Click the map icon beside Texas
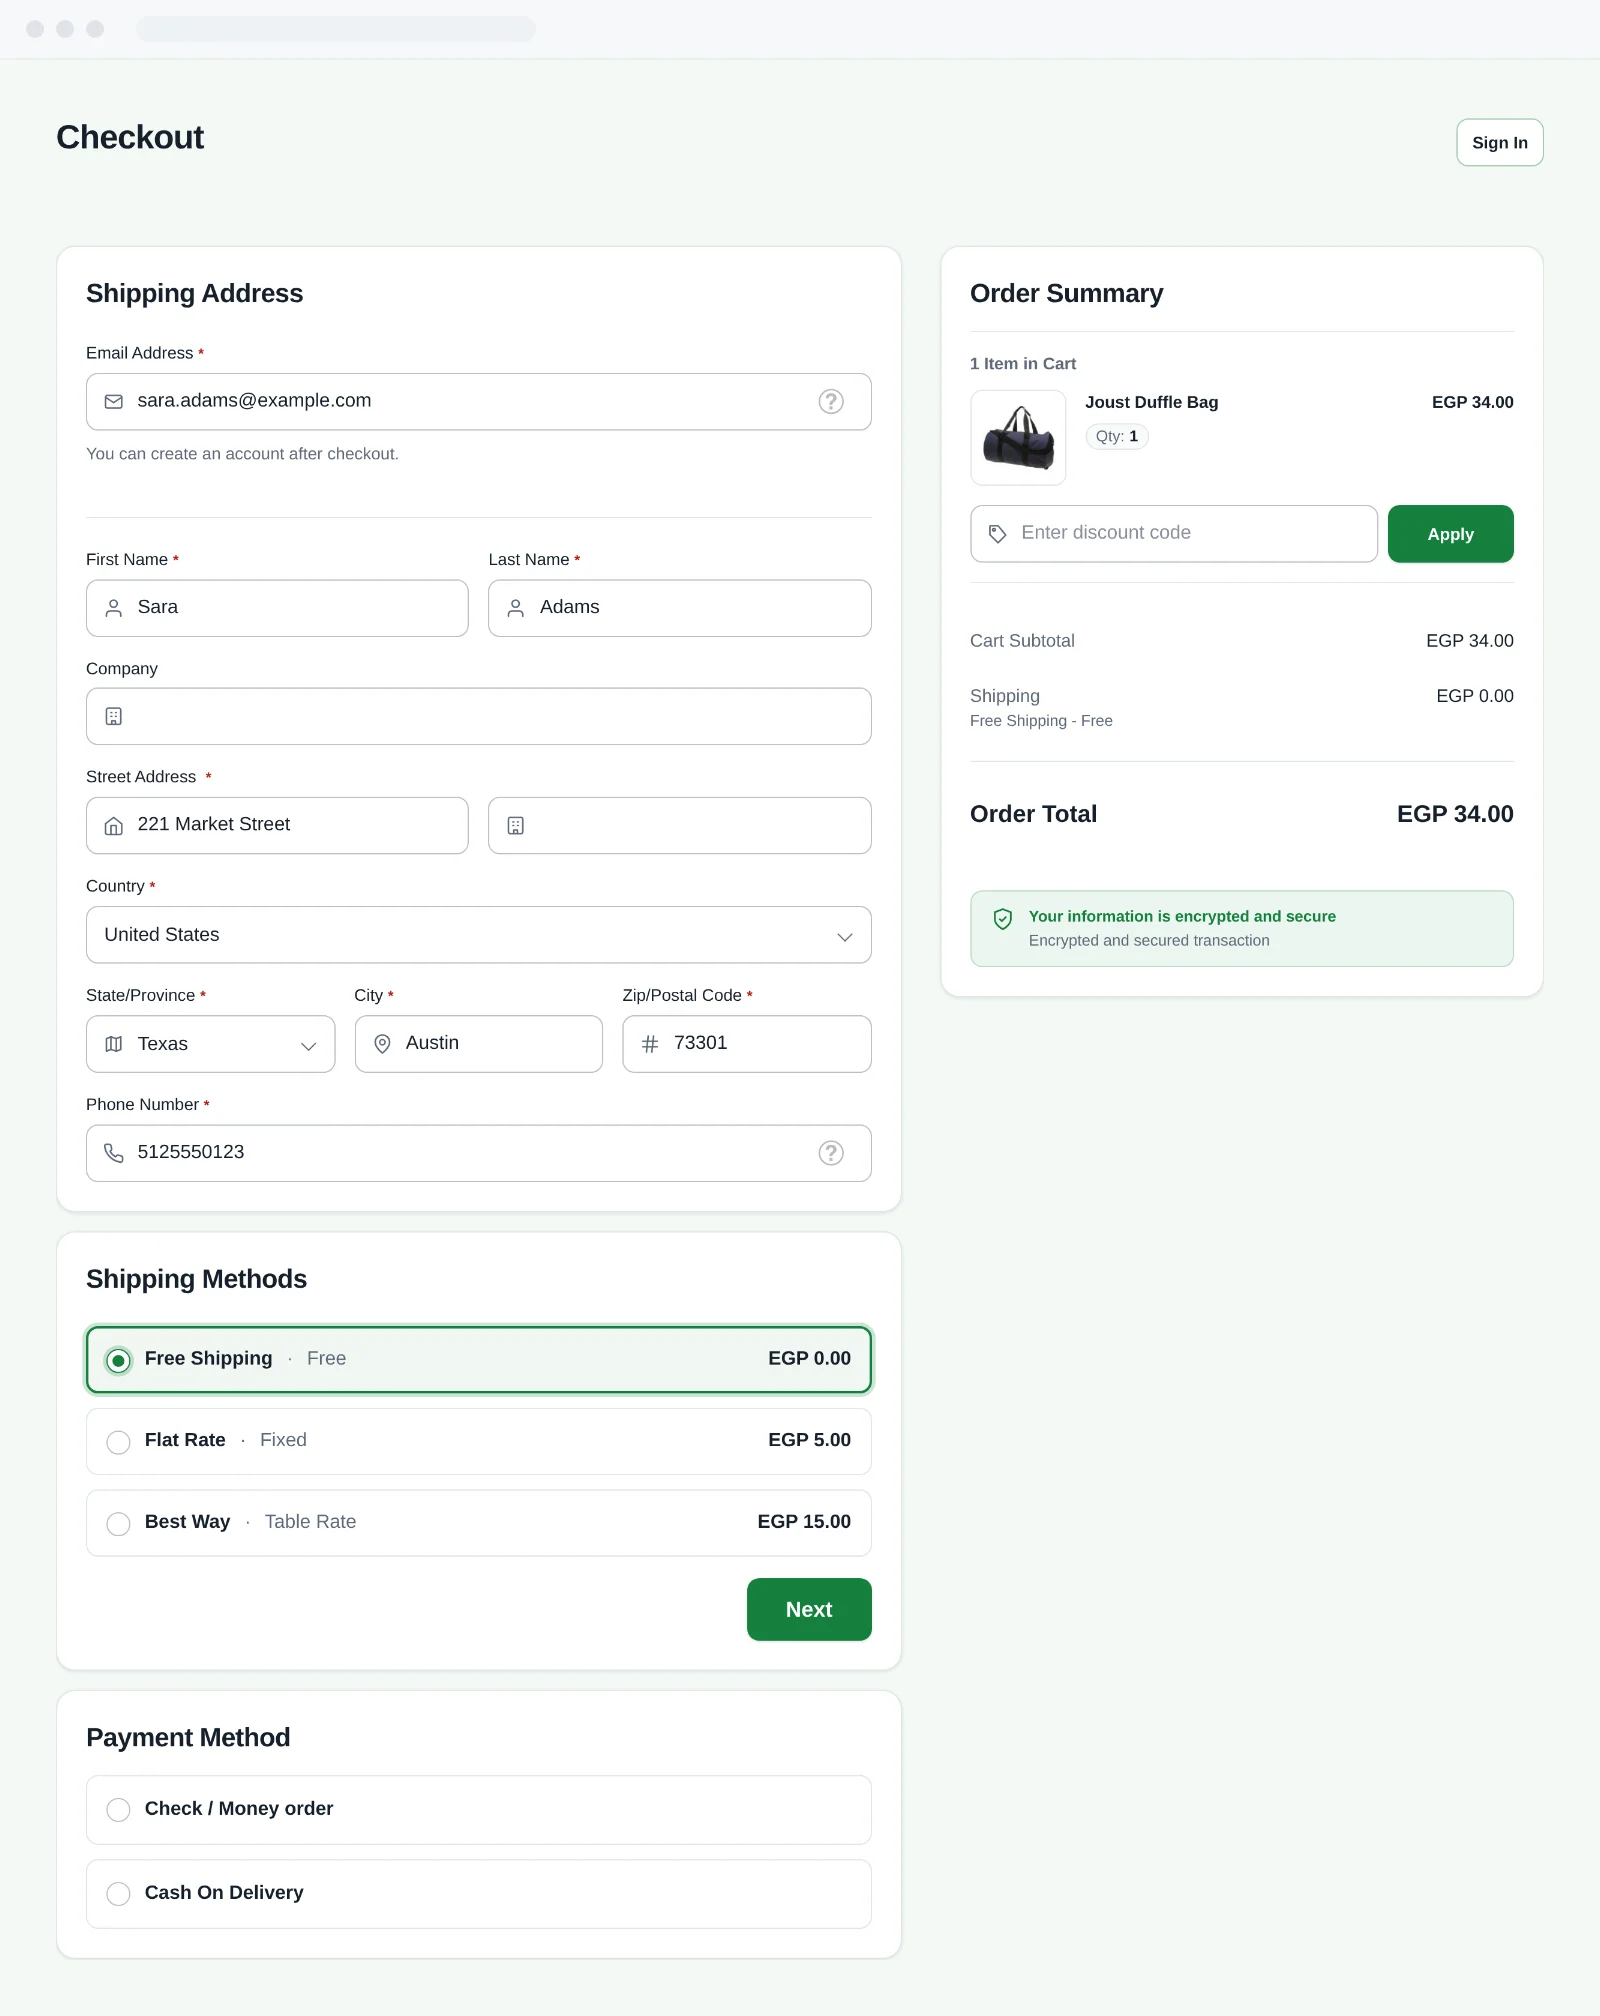1600x2016 pixels. click(x=114, y=1045)
